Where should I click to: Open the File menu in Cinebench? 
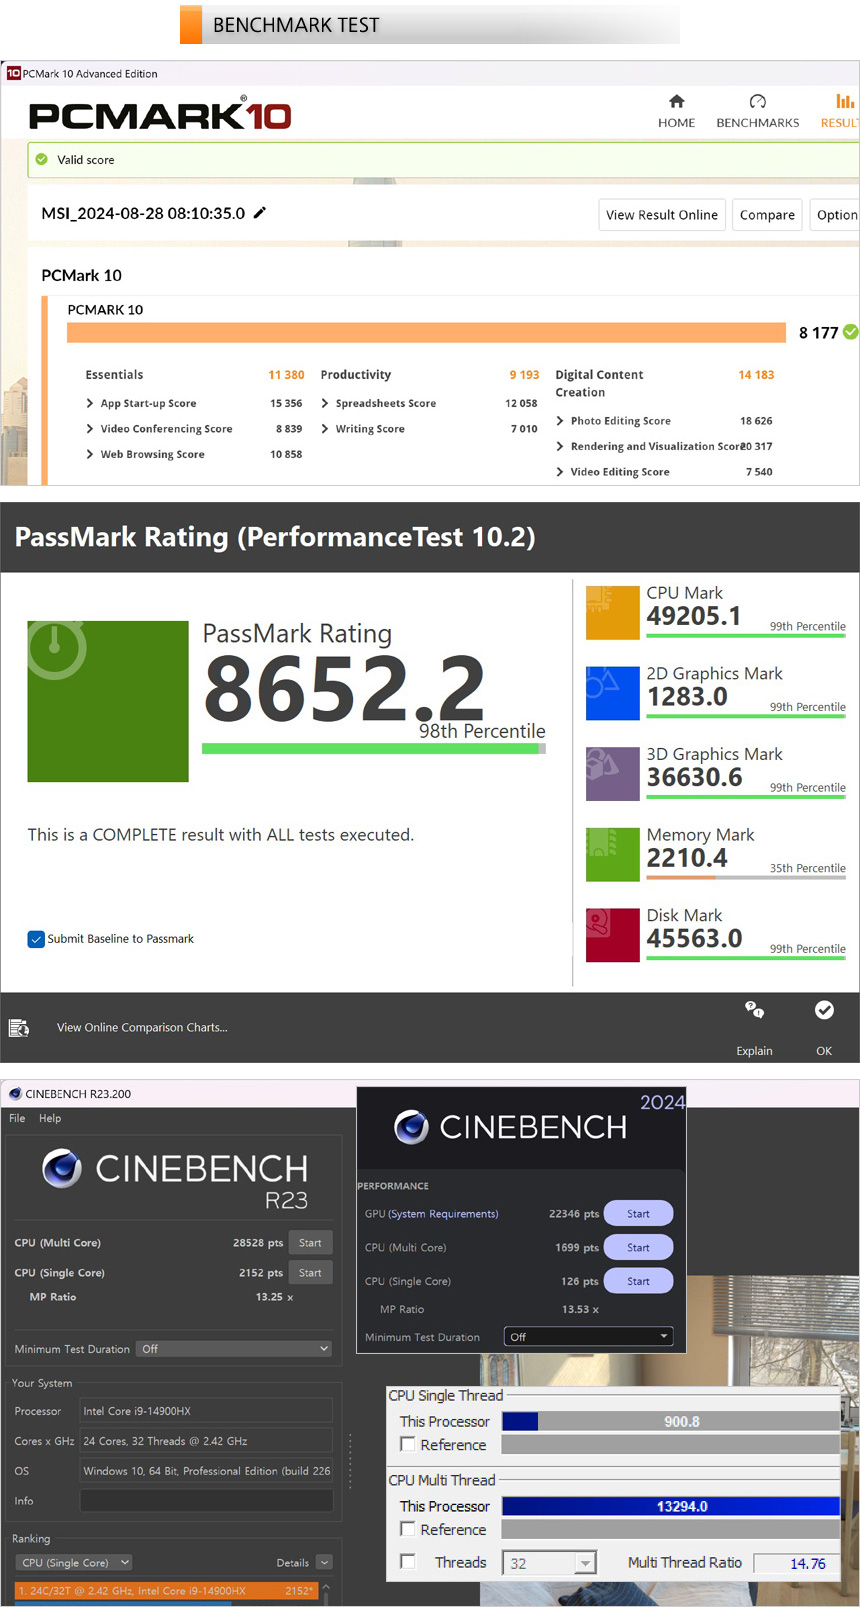point(17,1119)
